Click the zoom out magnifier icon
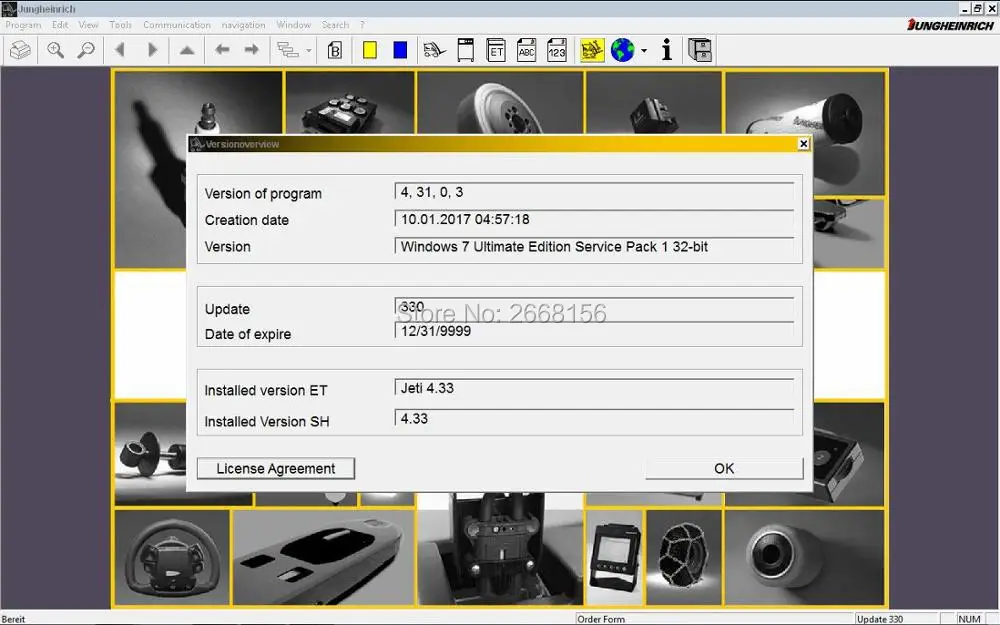This screenshot has height=625, width=1000. (86, 50)
